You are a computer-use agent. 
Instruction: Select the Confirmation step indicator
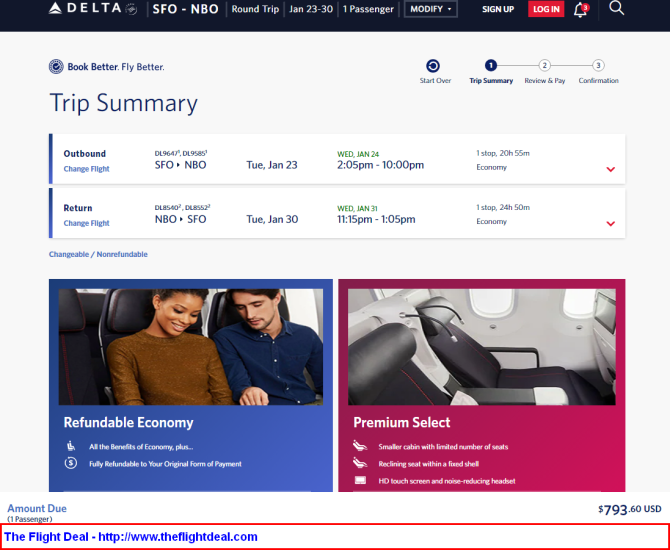tap(598, 66)
